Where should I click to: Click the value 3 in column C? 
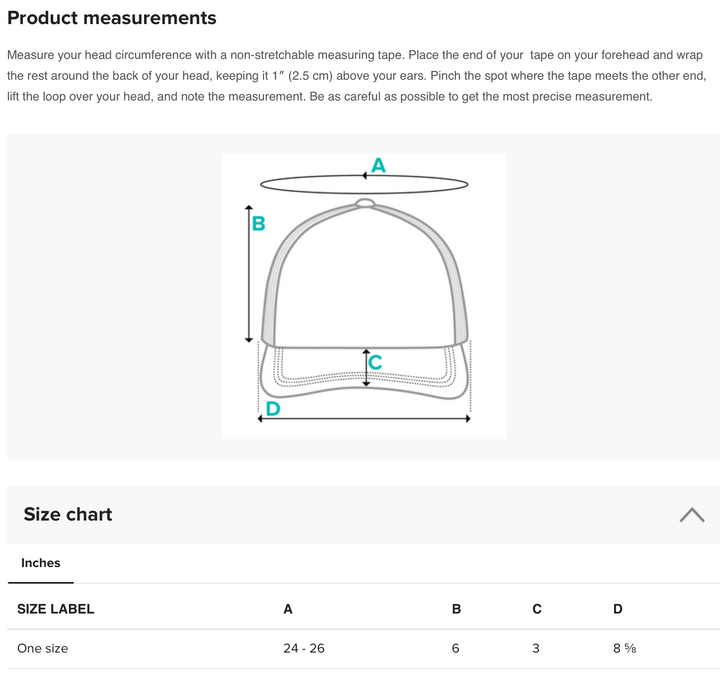536,648
